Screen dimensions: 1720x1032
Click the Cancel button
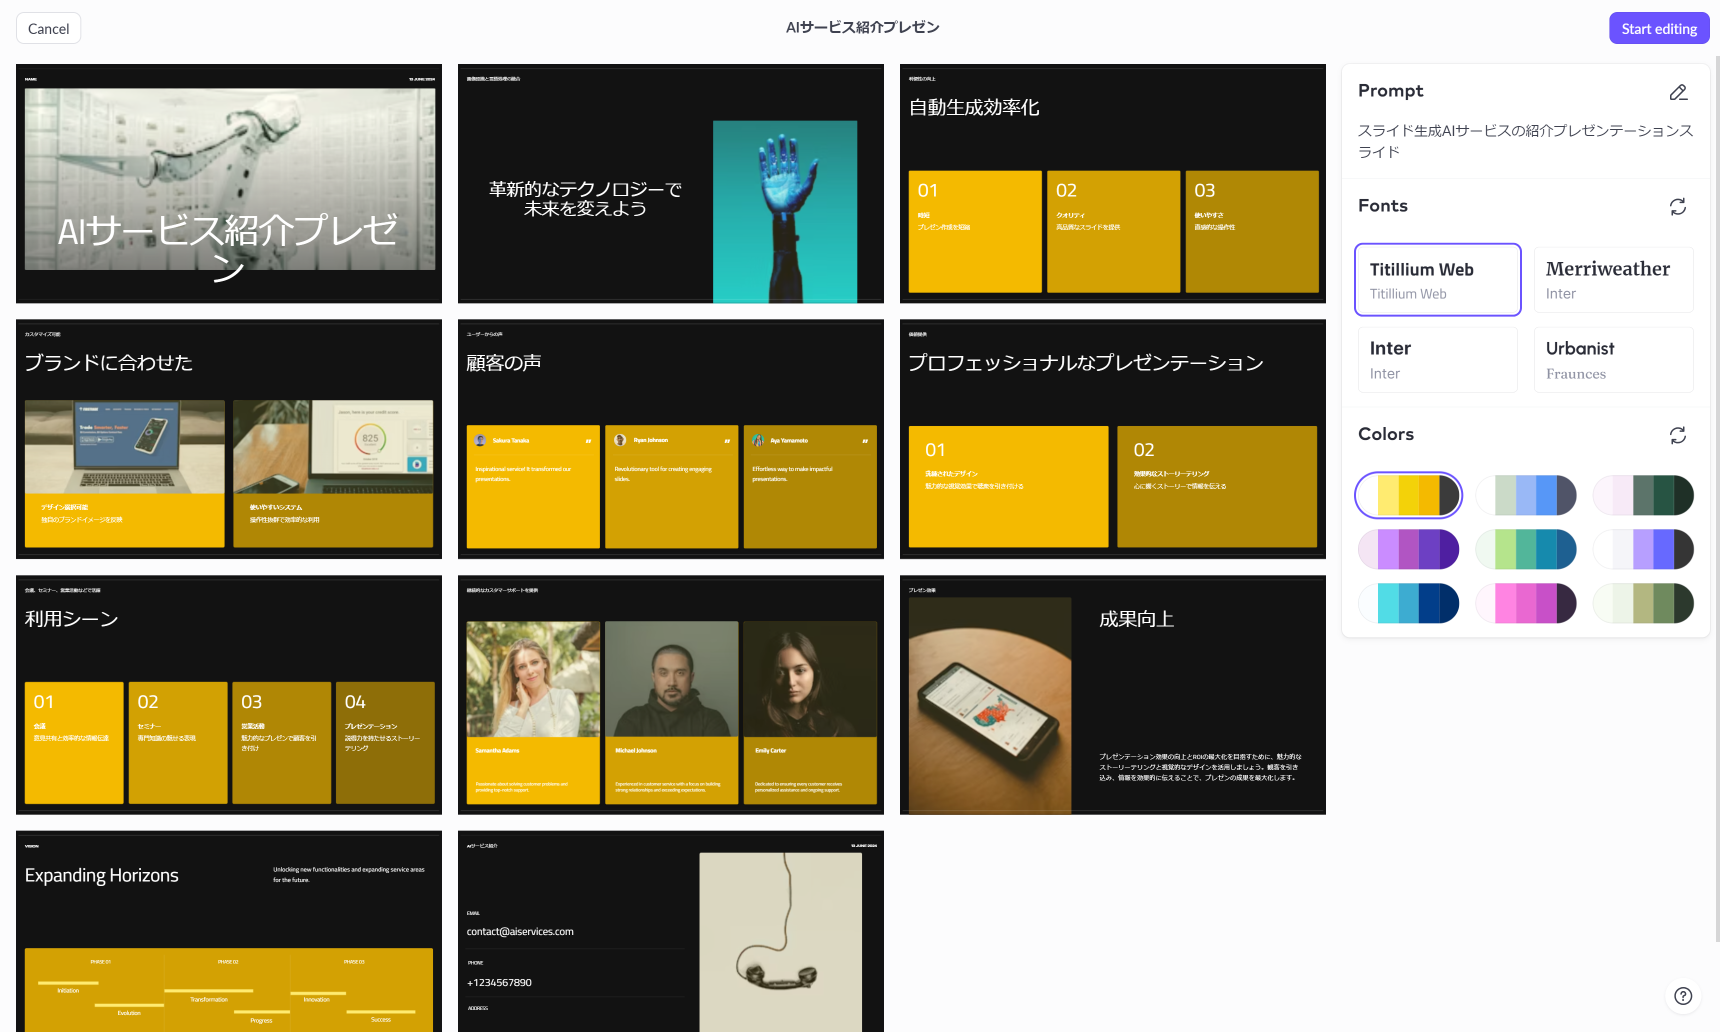pyautogui.click(x=48, y=29)
